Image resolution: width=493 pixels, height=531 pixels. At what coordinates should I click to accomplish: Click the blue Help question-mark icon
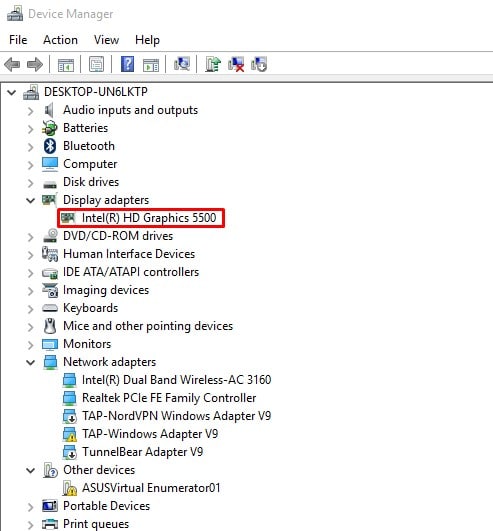tap(127, 64)
